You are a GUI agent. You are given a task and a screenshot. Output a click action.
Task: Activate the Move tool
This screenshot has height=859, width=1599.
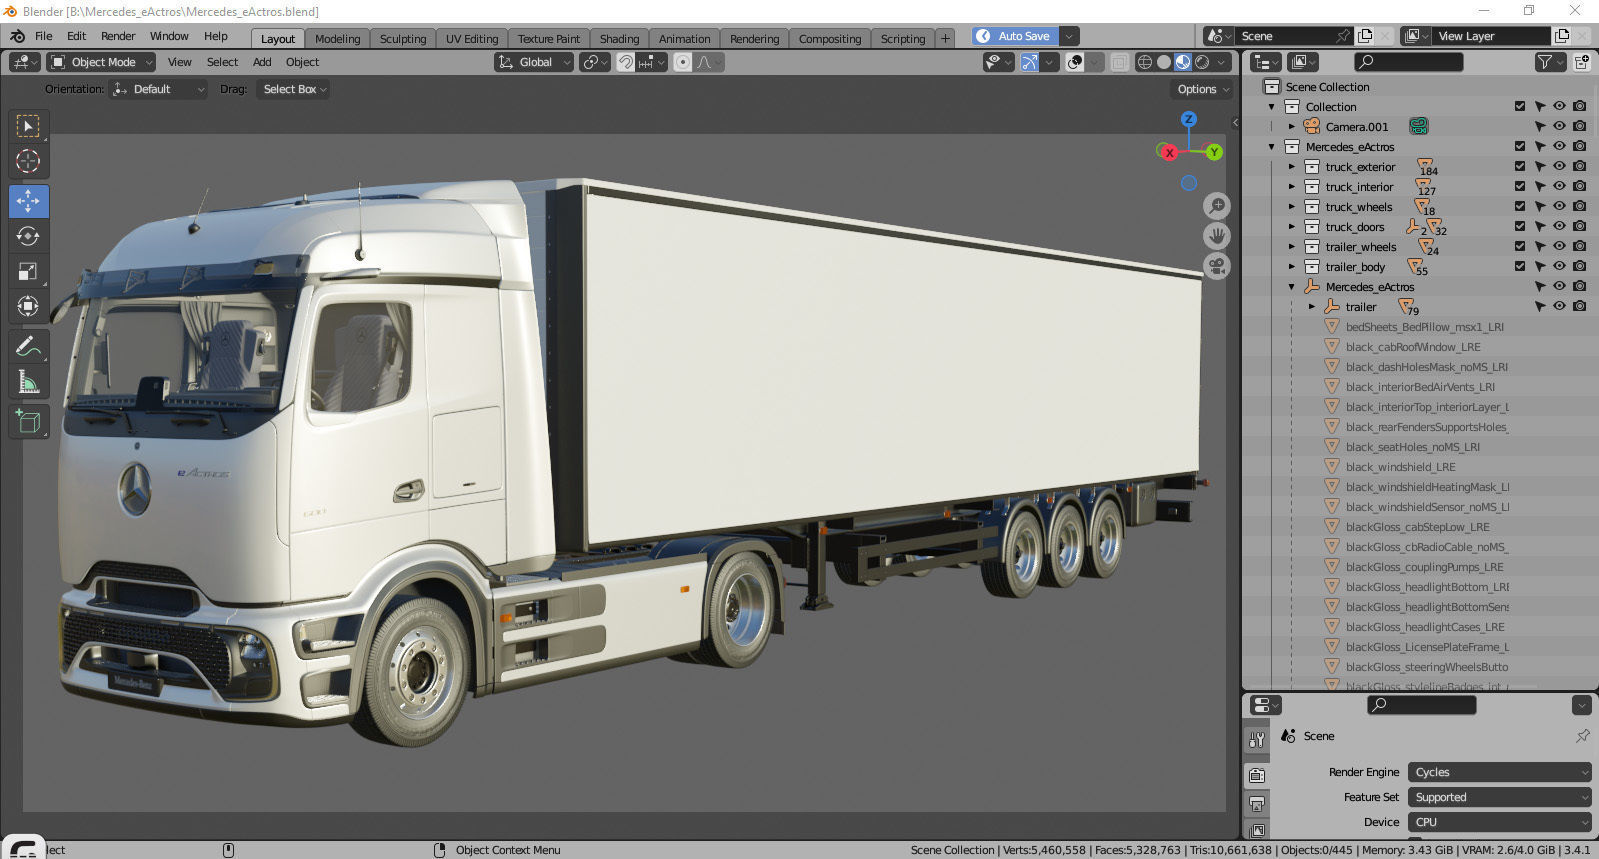[x=28, y=201]
